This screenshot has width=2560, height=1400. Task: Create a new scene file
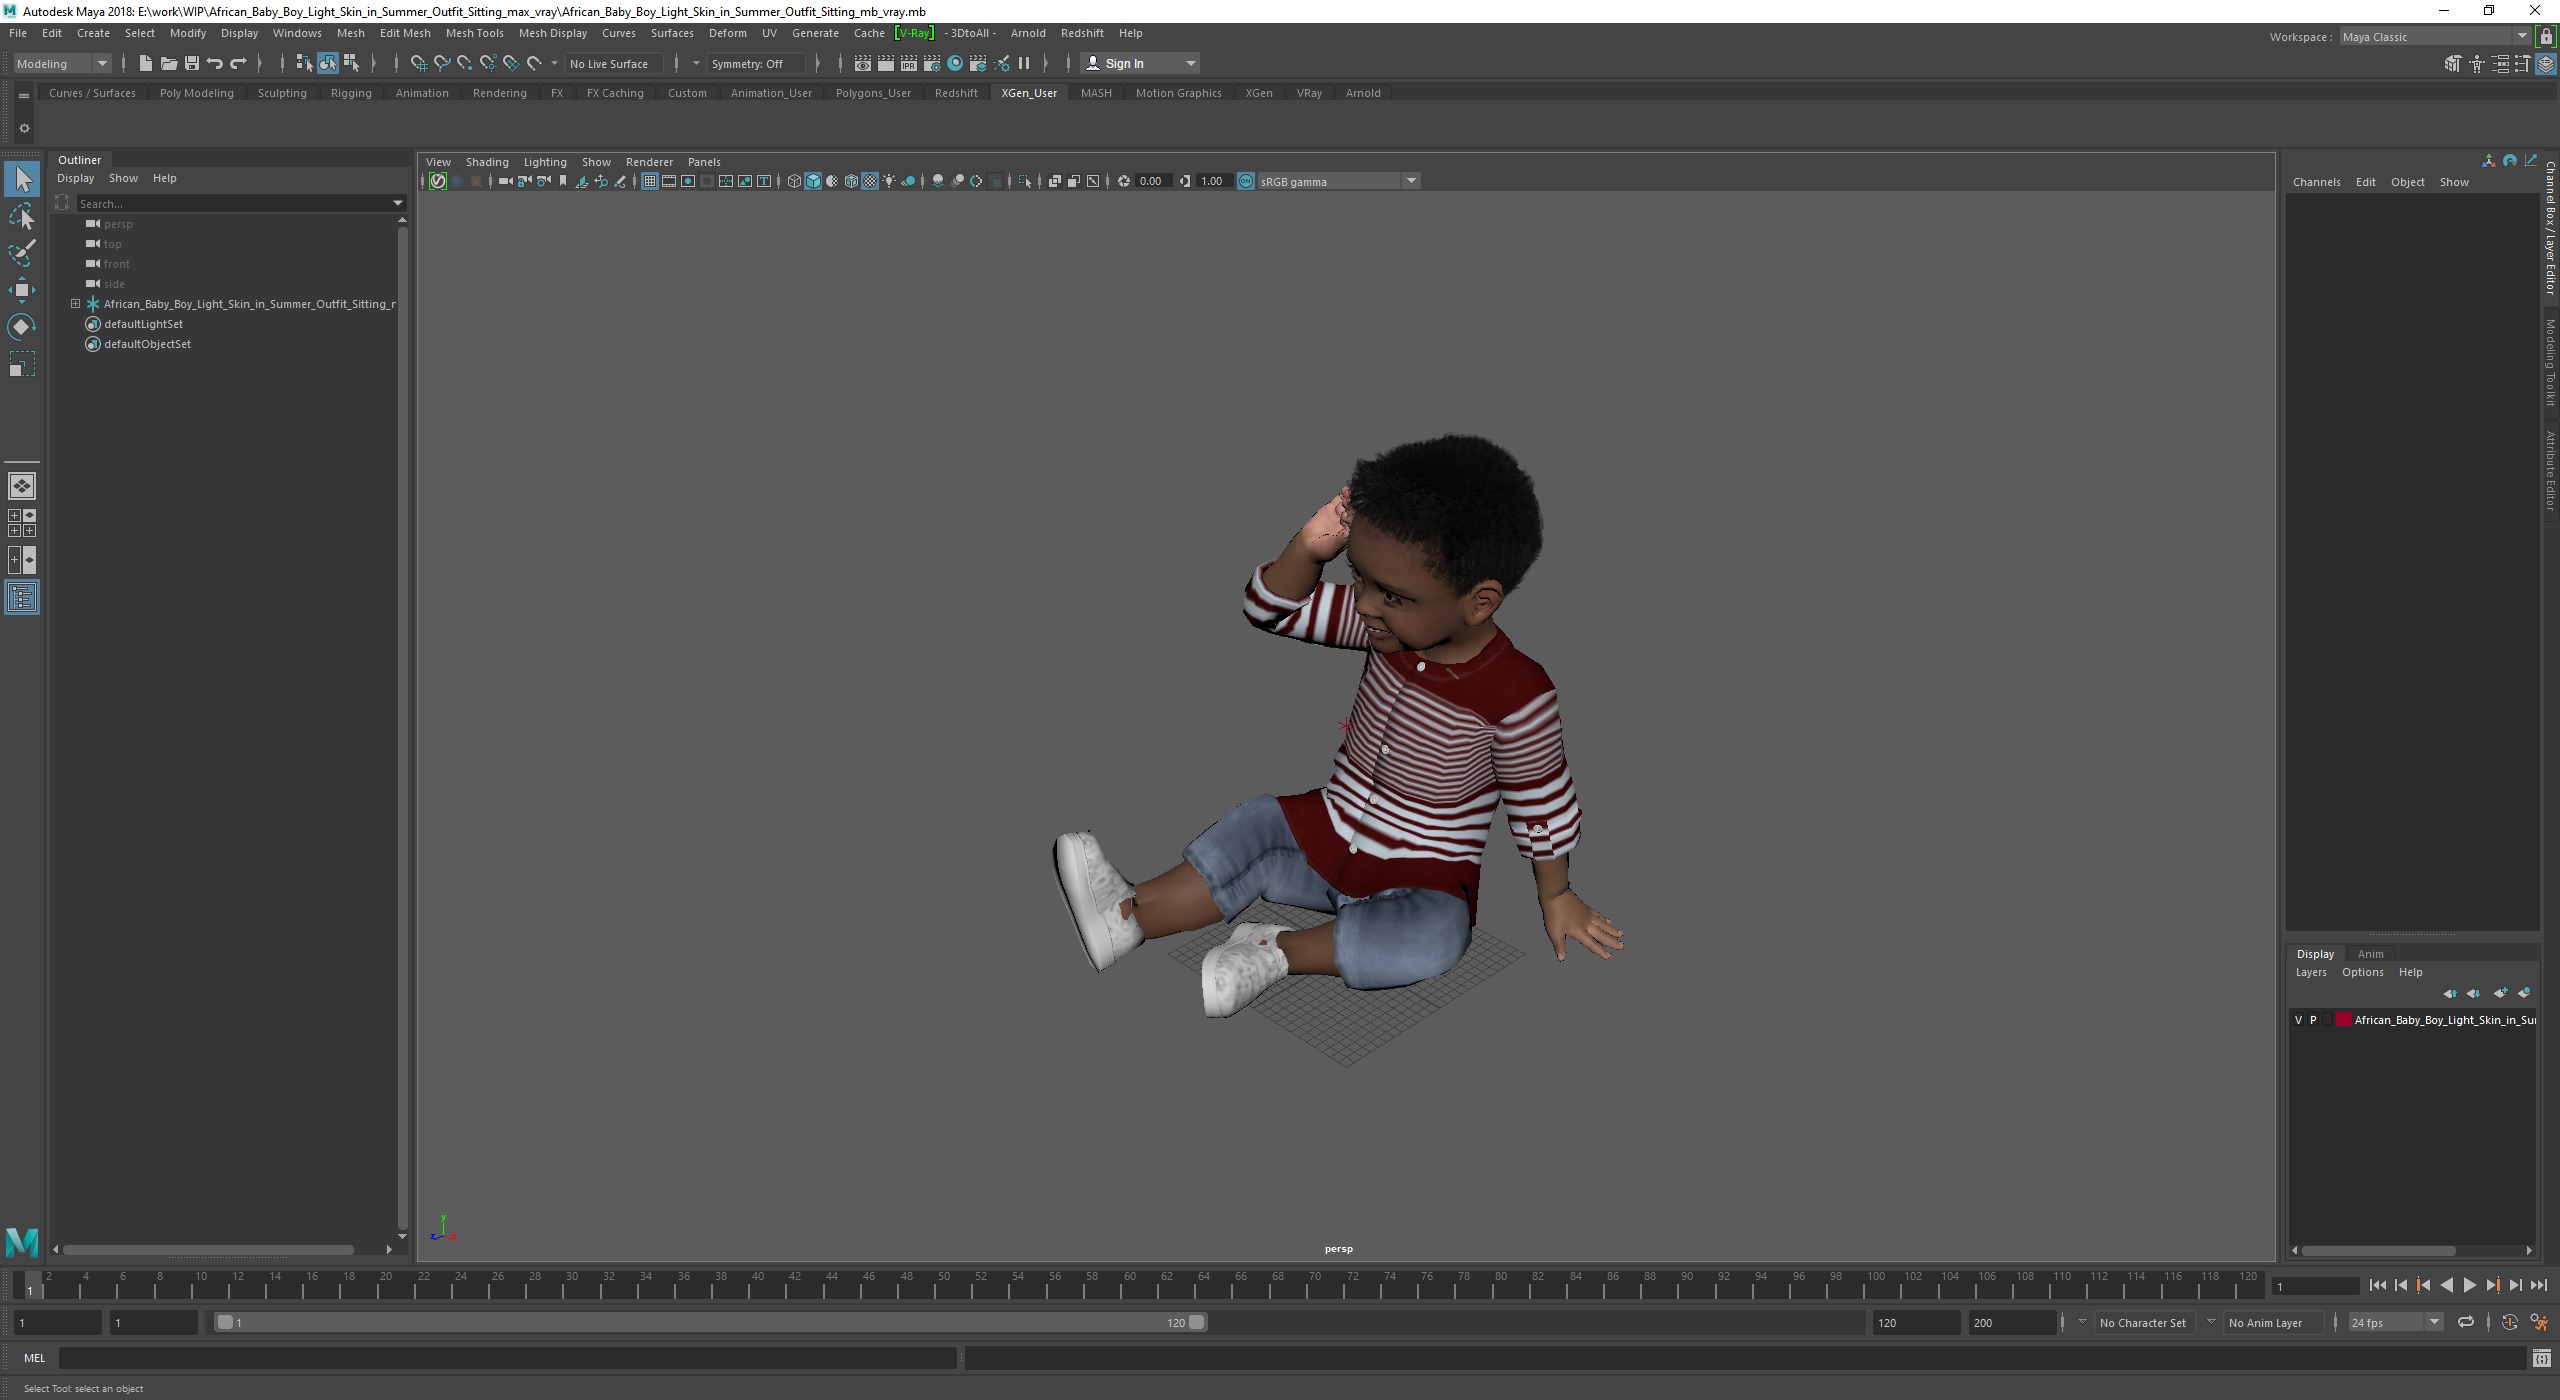point(145,63)
